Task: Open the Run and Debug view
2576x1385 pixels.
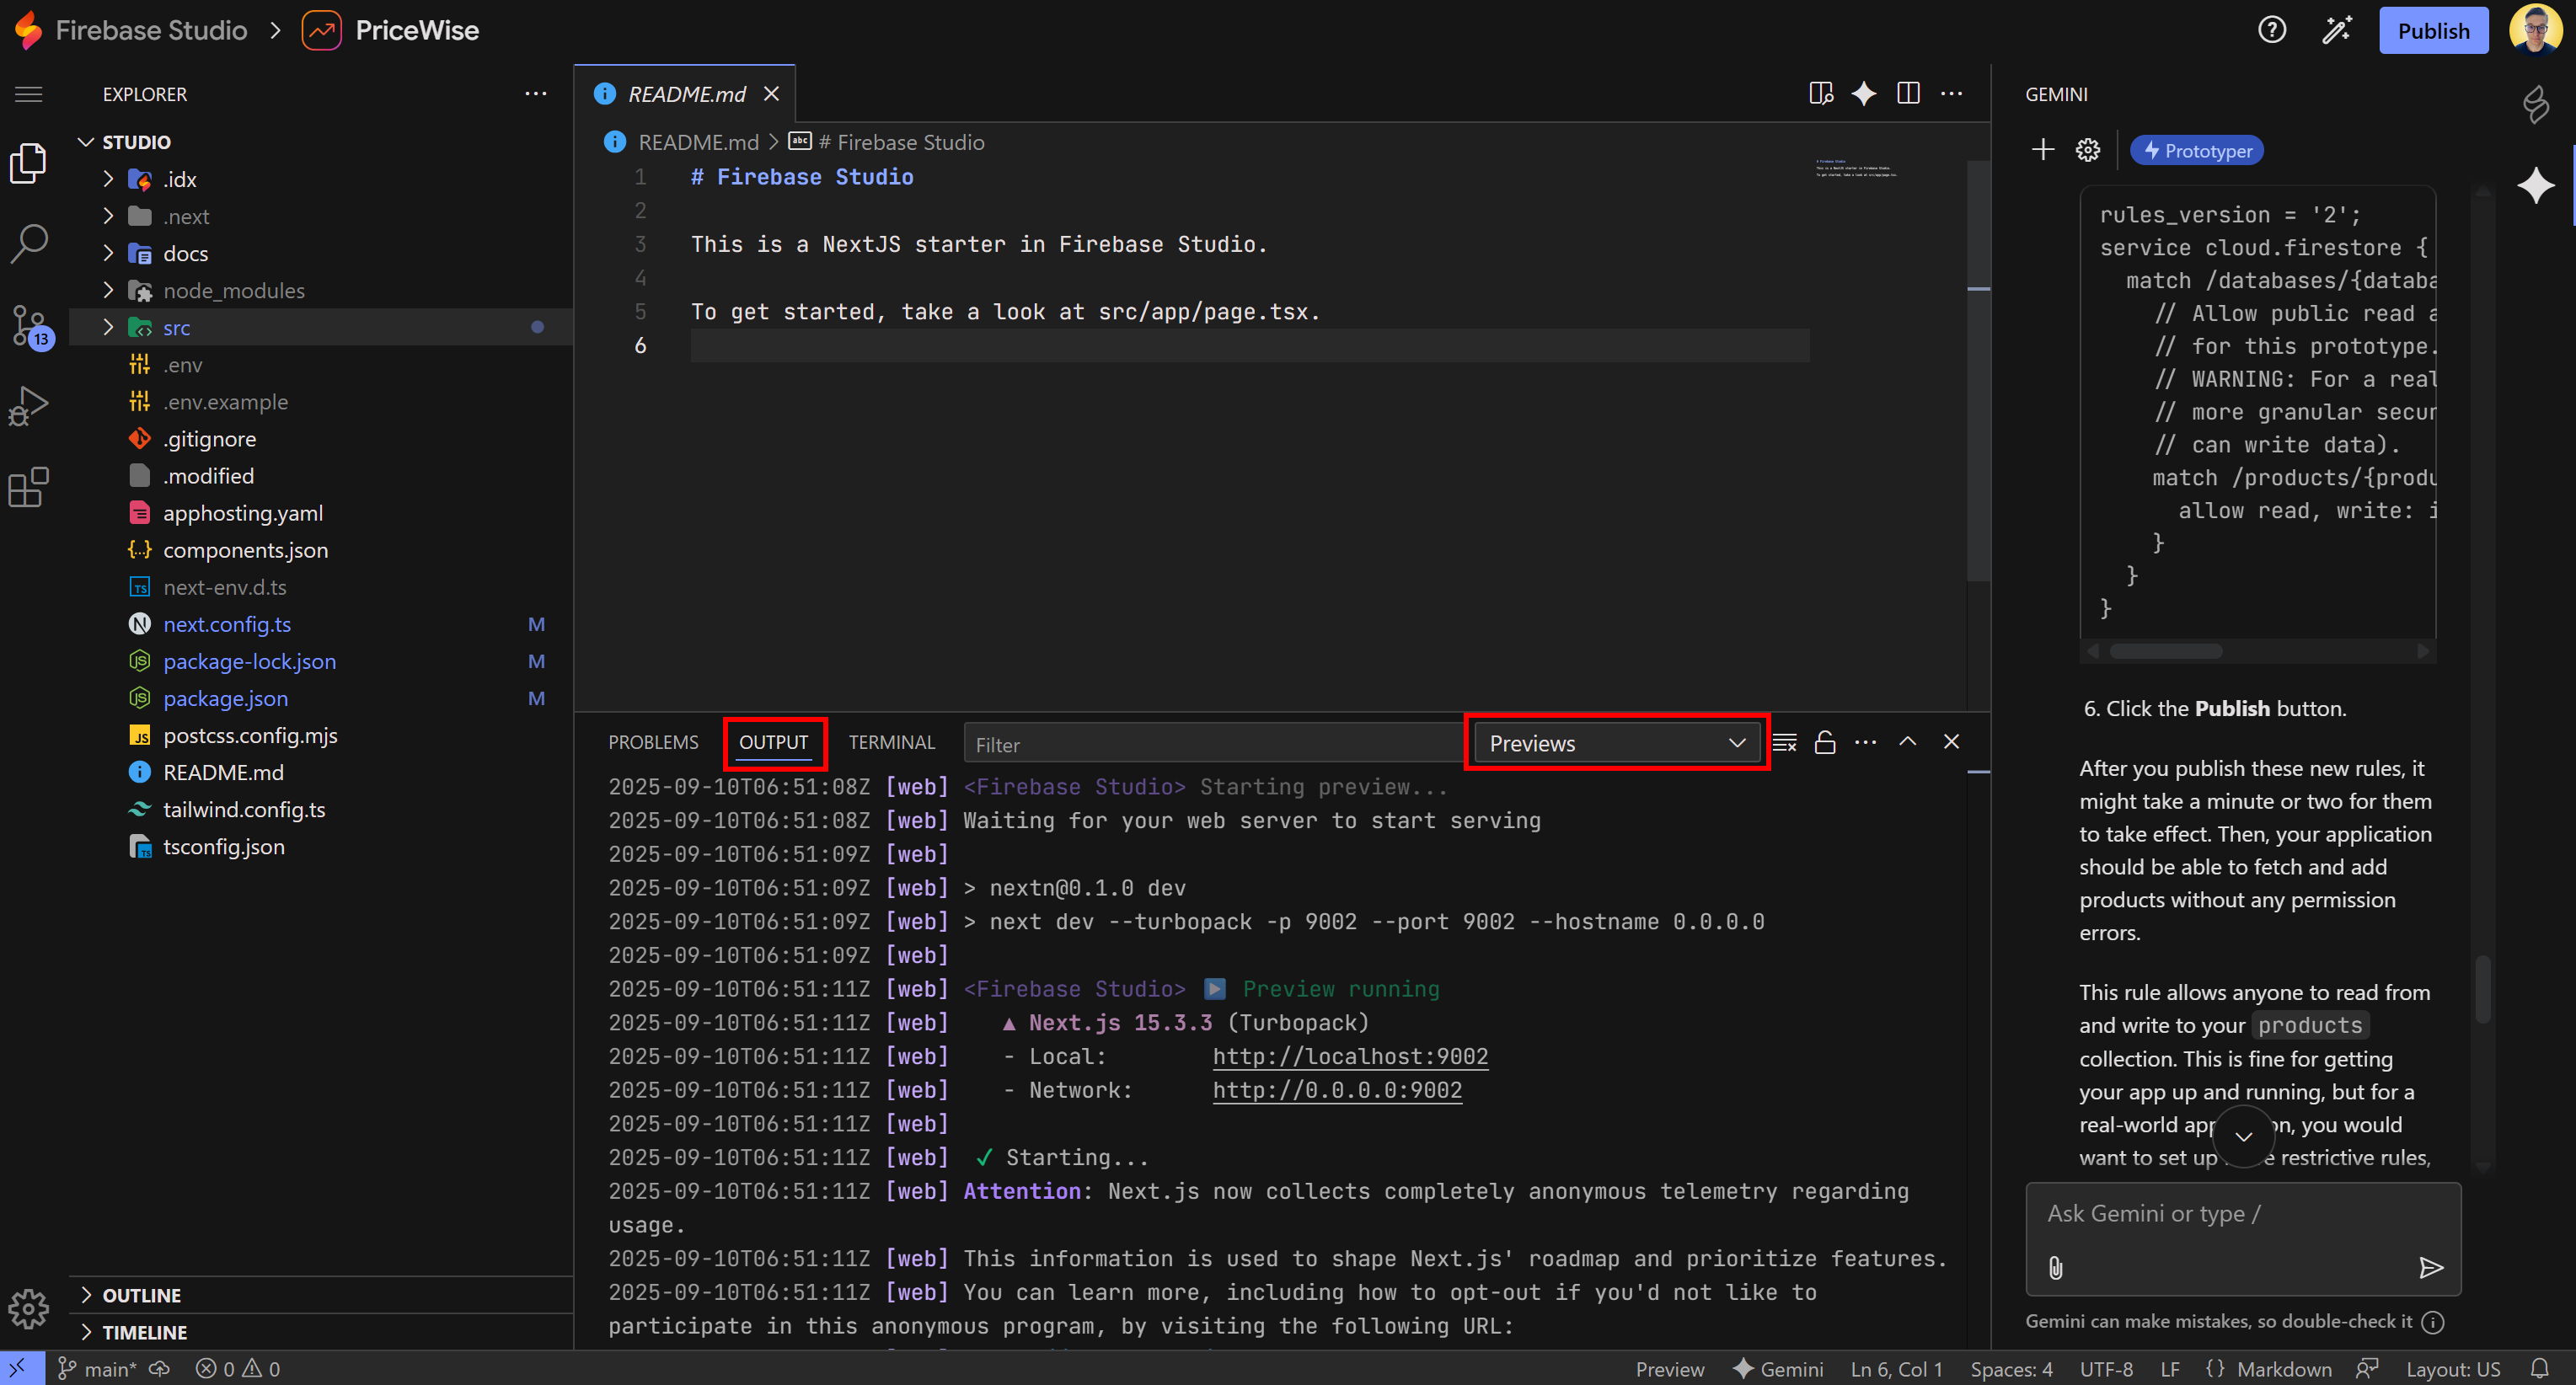Action: coord(28,404)
